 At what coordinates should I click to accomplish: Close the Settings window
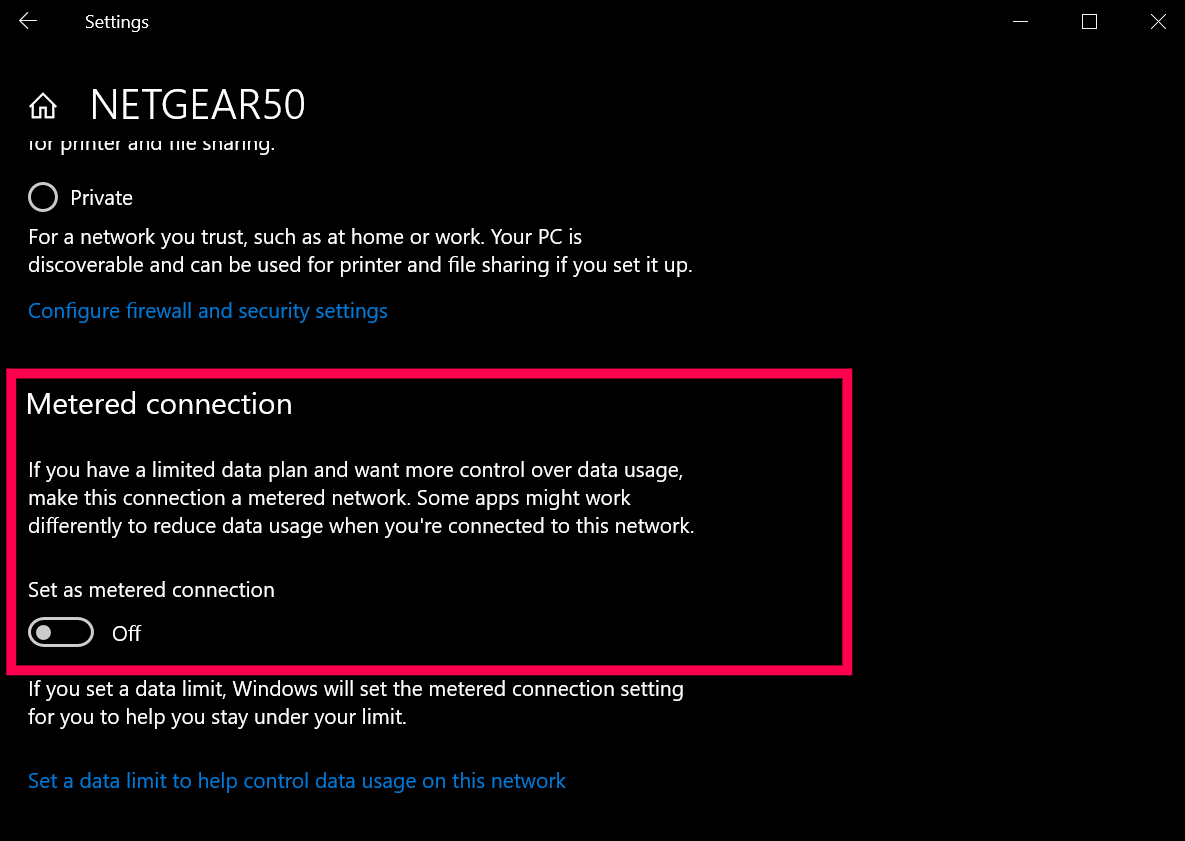point(1158,21)
